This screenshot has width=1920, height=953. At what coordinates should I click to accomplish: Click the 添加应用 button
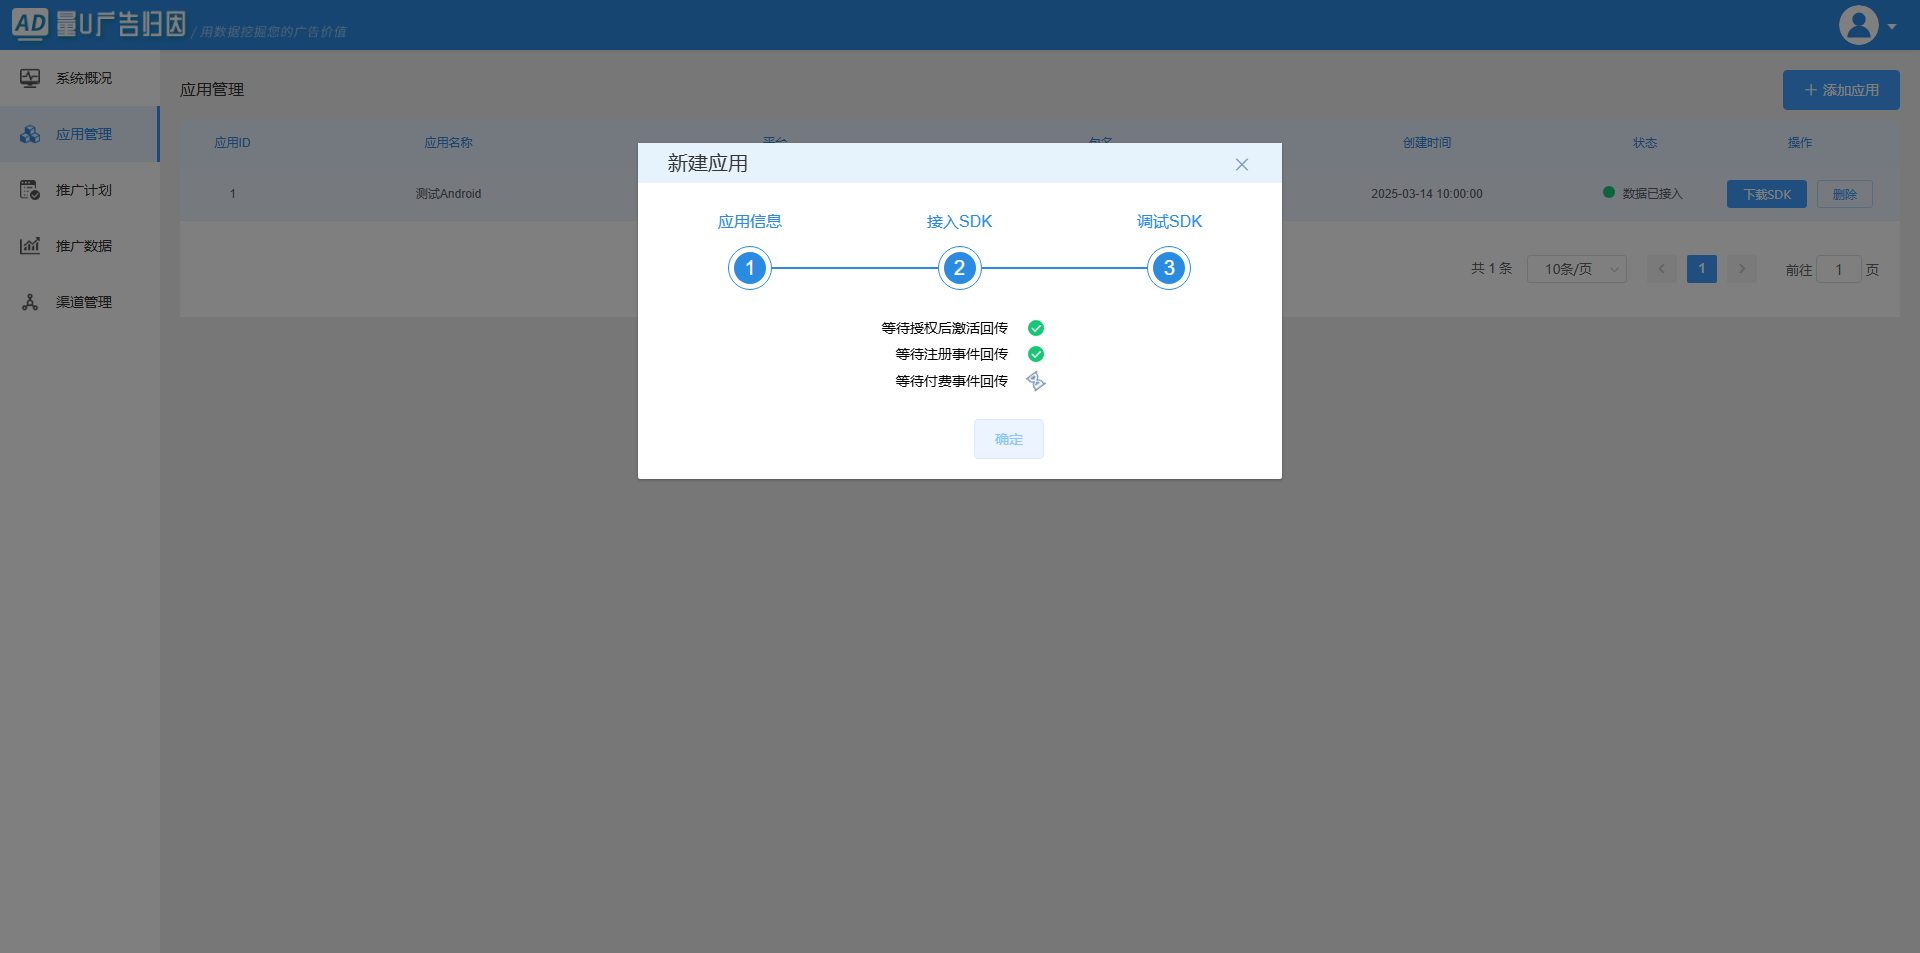[x=1841, y=90]
